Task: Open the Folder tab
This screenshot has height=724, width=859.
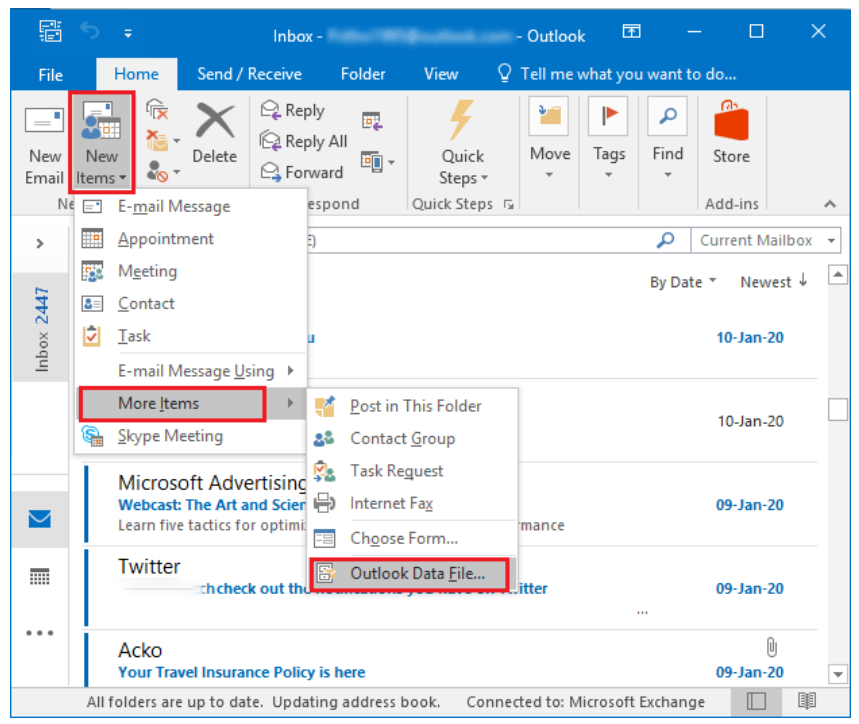Action: (363, 74)
